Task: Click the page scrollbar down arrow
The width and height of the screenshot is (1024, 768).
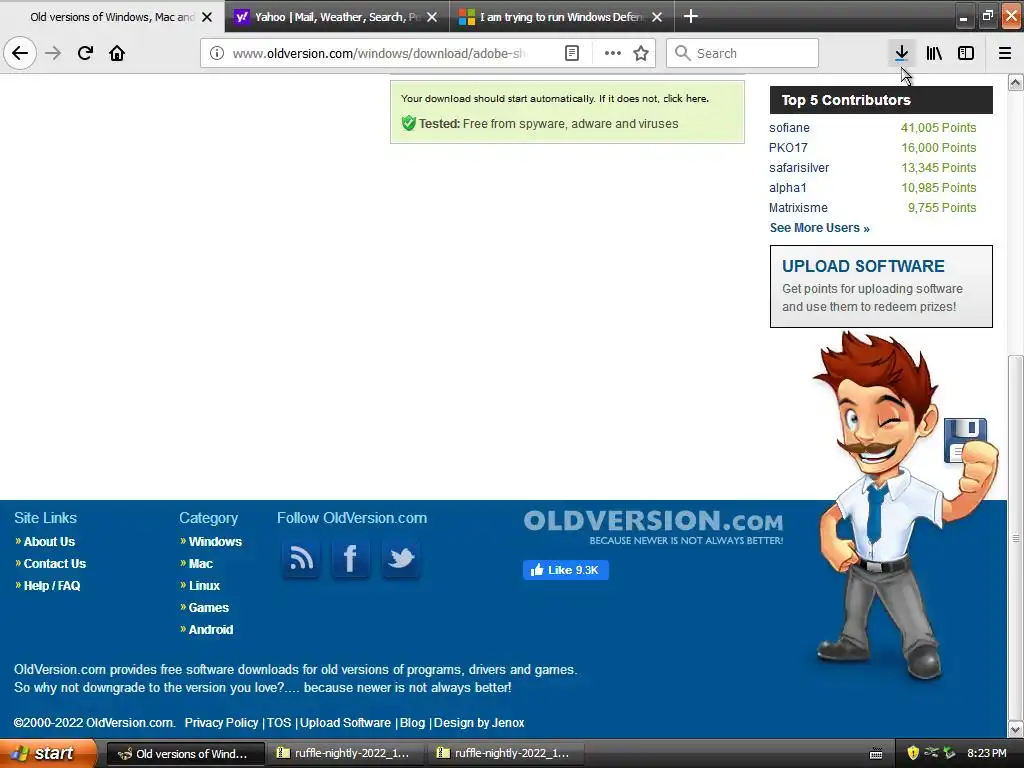Action: tap(1015, 729)
